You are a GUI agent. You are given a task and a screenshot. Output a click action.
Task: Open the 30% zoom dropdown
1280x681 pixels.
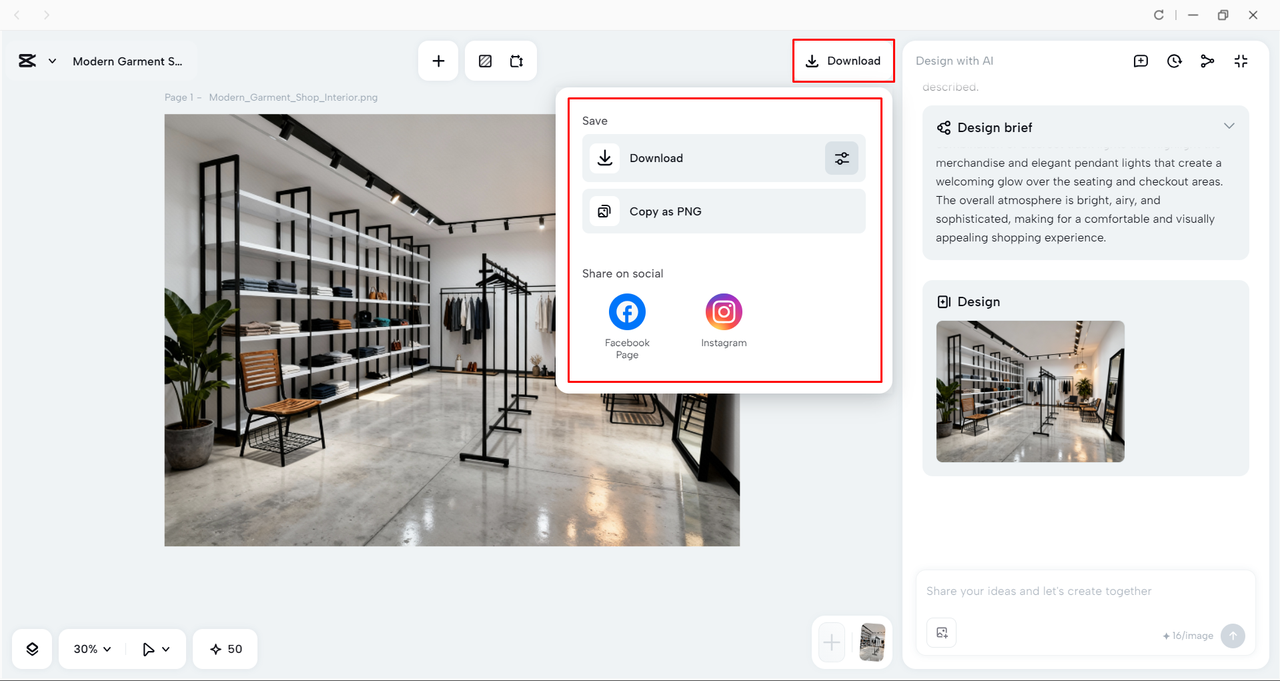coord(92,649)
